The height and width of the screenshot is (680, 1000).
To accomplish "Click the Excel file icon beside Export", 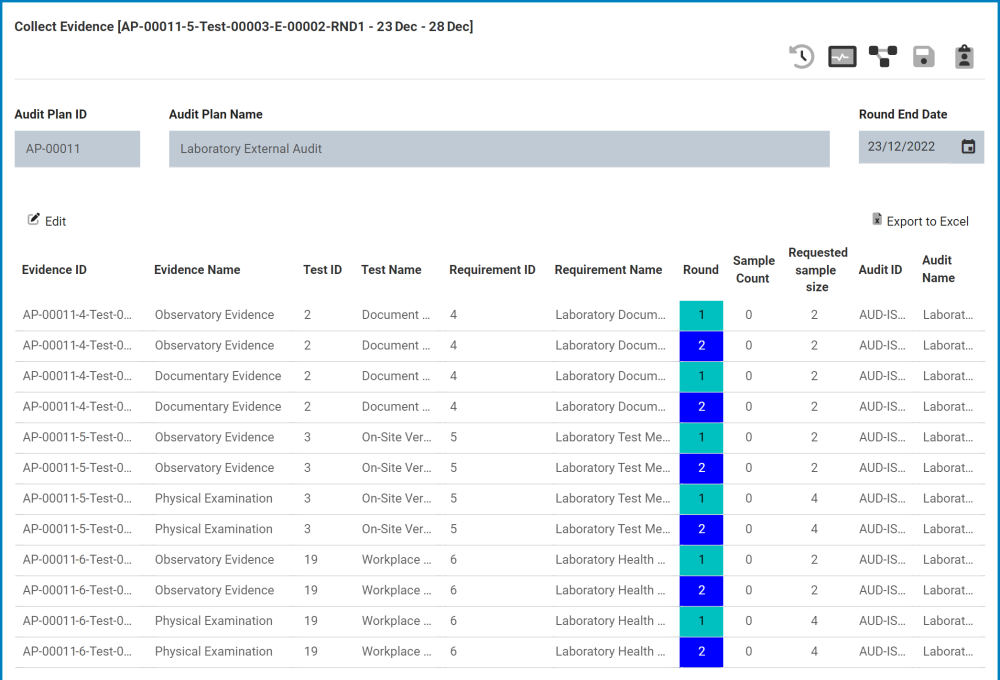I will click(877, 220).
